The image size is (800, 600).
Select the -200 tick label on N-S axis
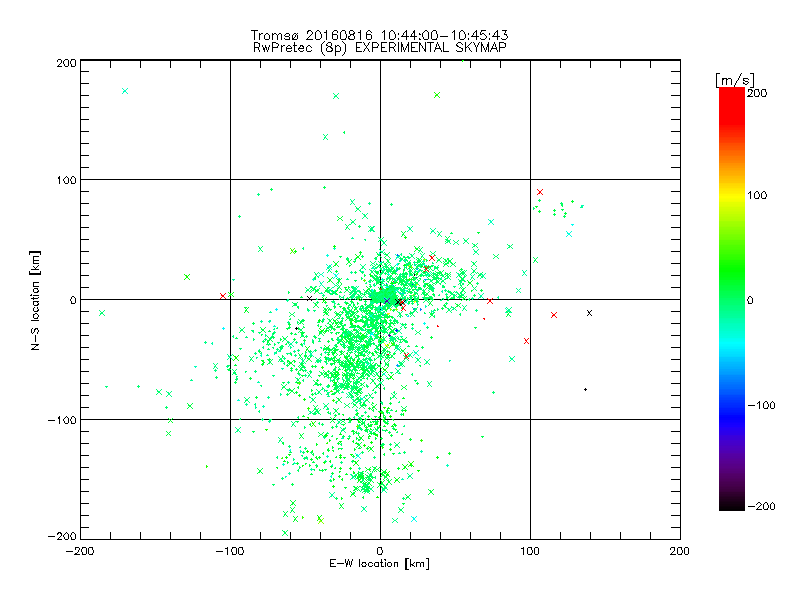pos(62,537)
